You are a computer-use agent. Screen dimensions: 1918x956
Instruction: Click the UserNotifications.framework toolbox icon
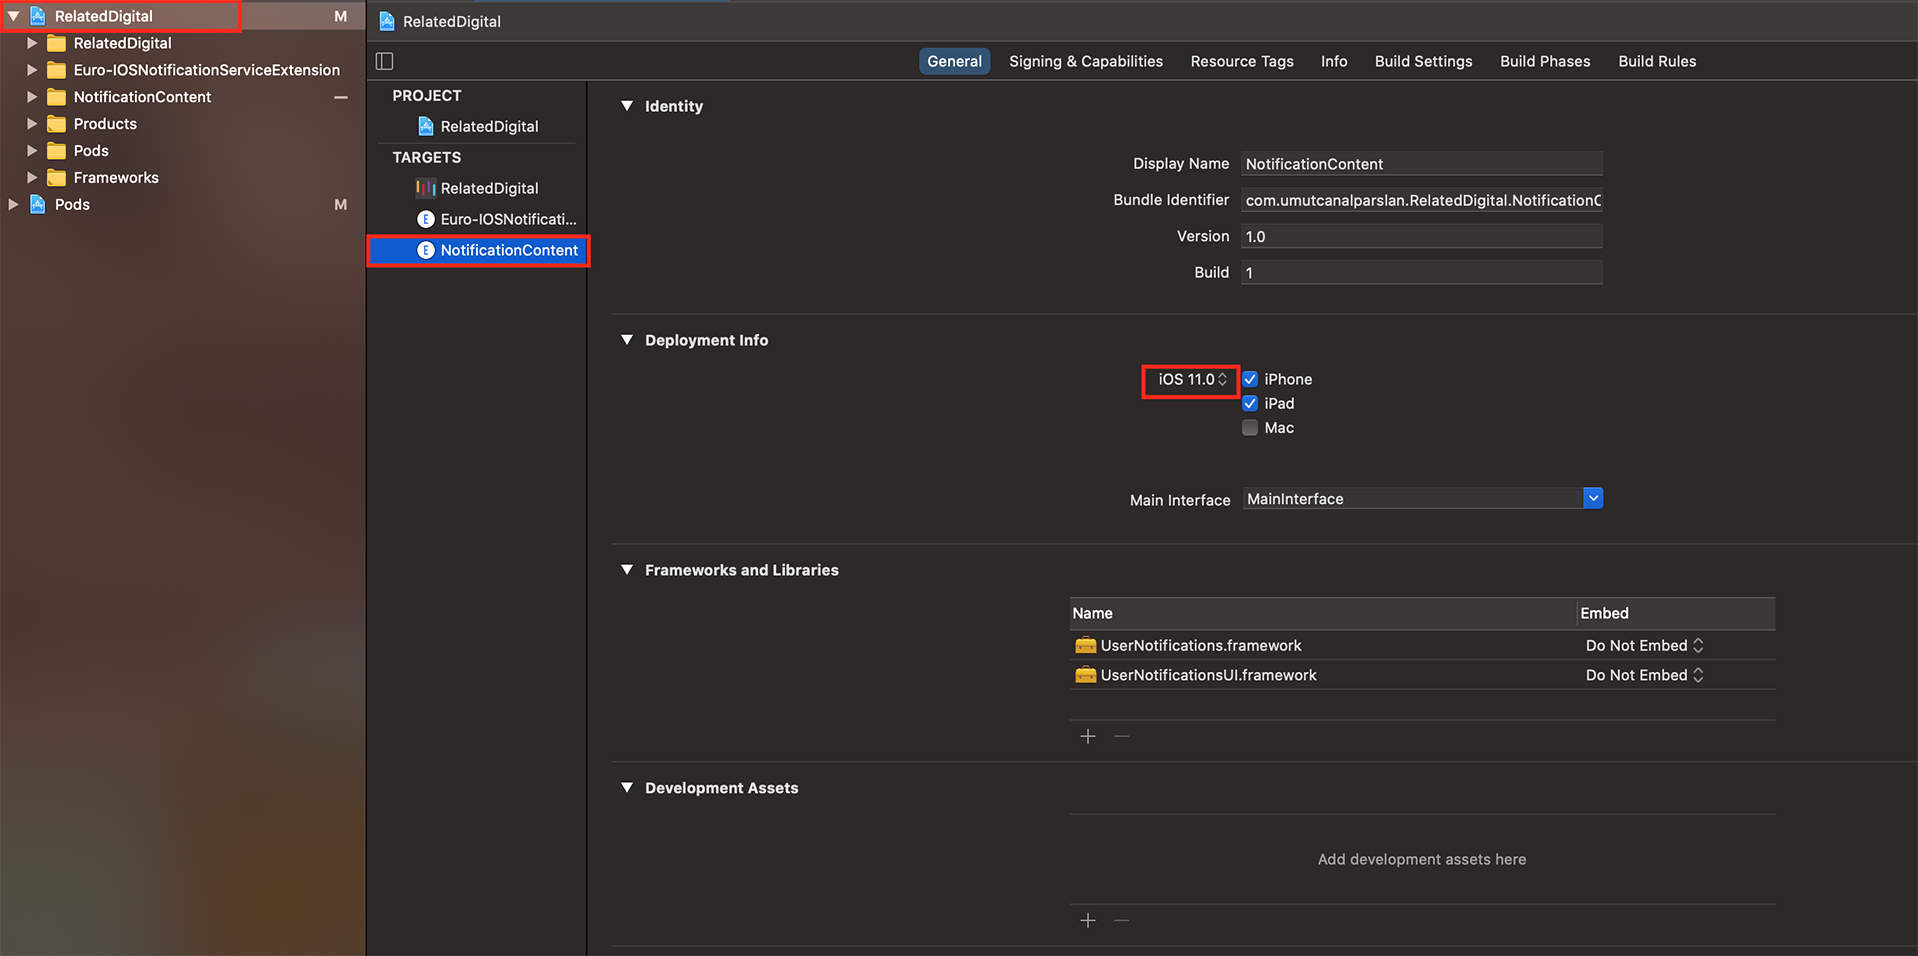point(1085,645)
